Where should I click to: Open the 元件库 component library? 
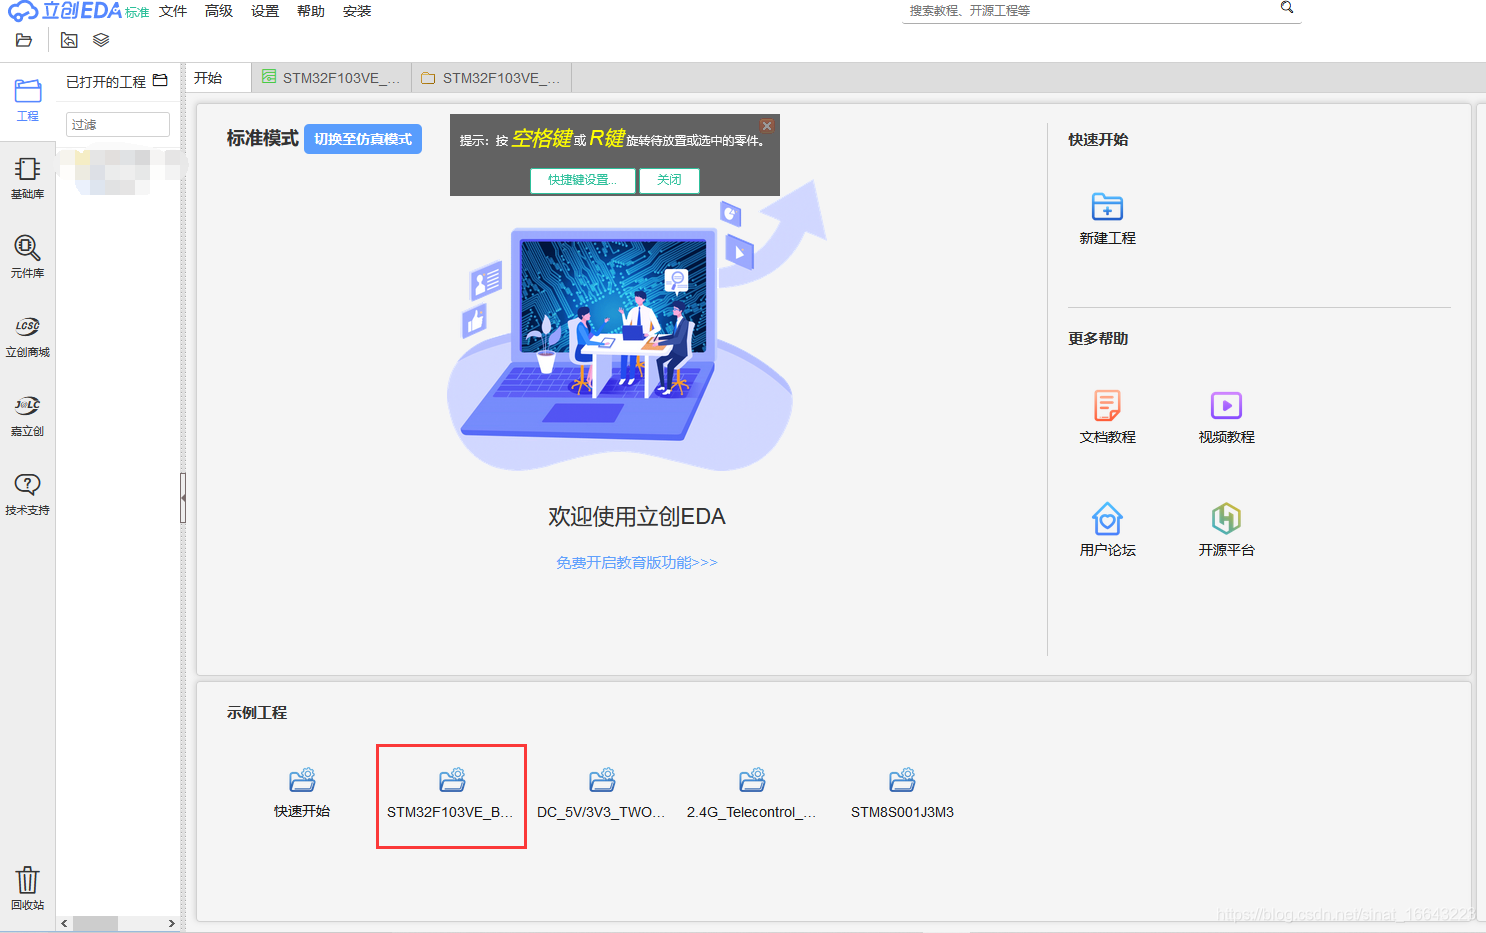point(28,257)
